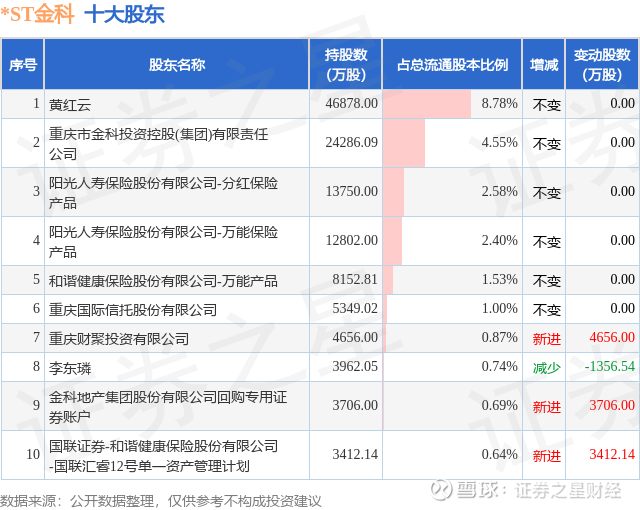Click the data source disclaimer '数据来源：公开数据整理'
The image size is (640, 510).
pyautogui.click(x=77, y=501)
